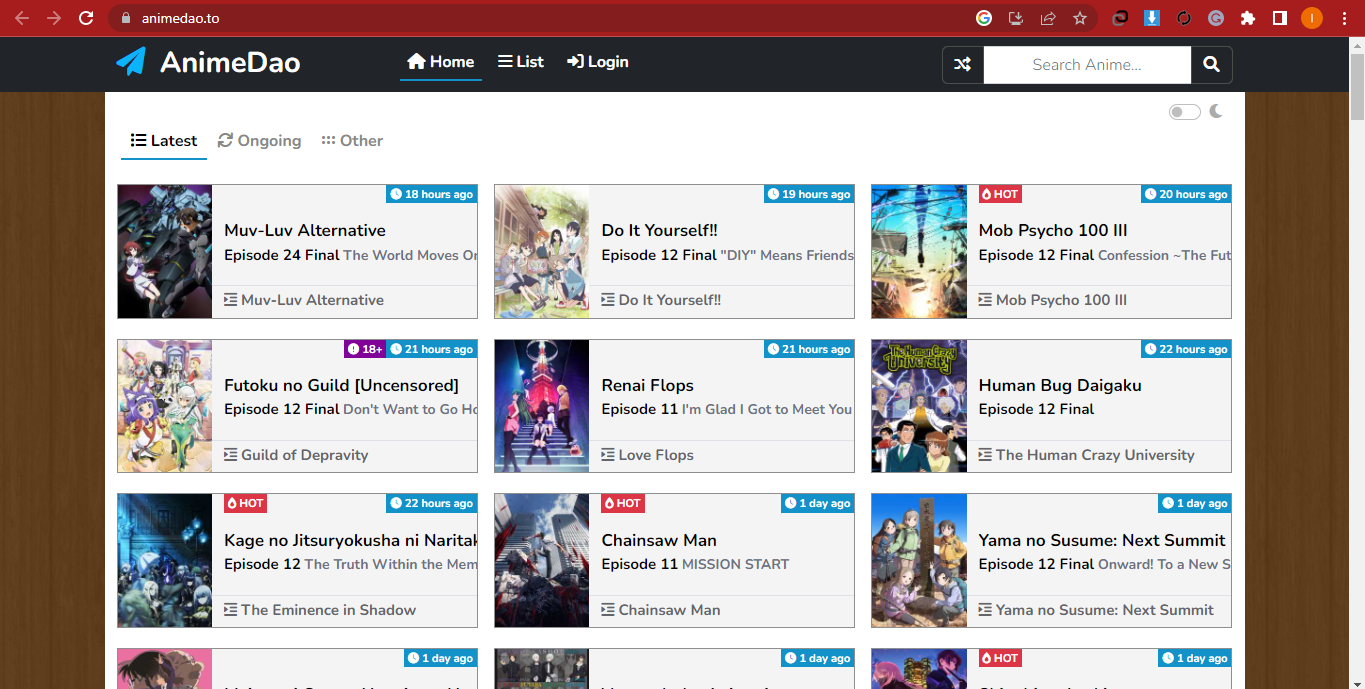This screenshot has width=1365, height=689.
Task: Toggle the dark mode switch
Action: pyautogui.click(x=1185, y=112)
